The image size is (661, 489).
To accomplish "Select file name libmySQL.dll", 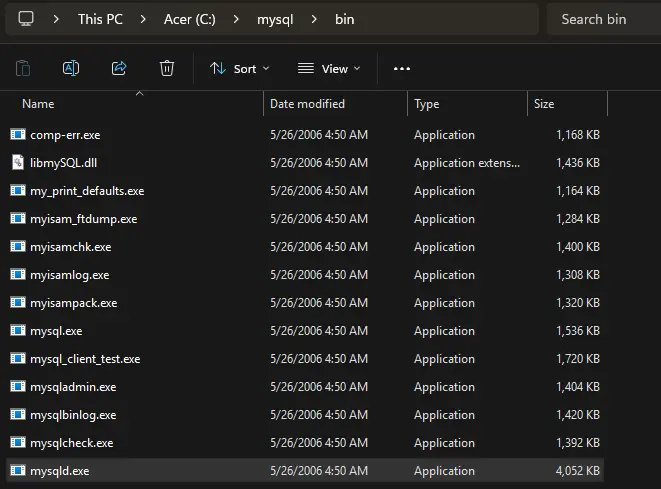I will 64,163.
